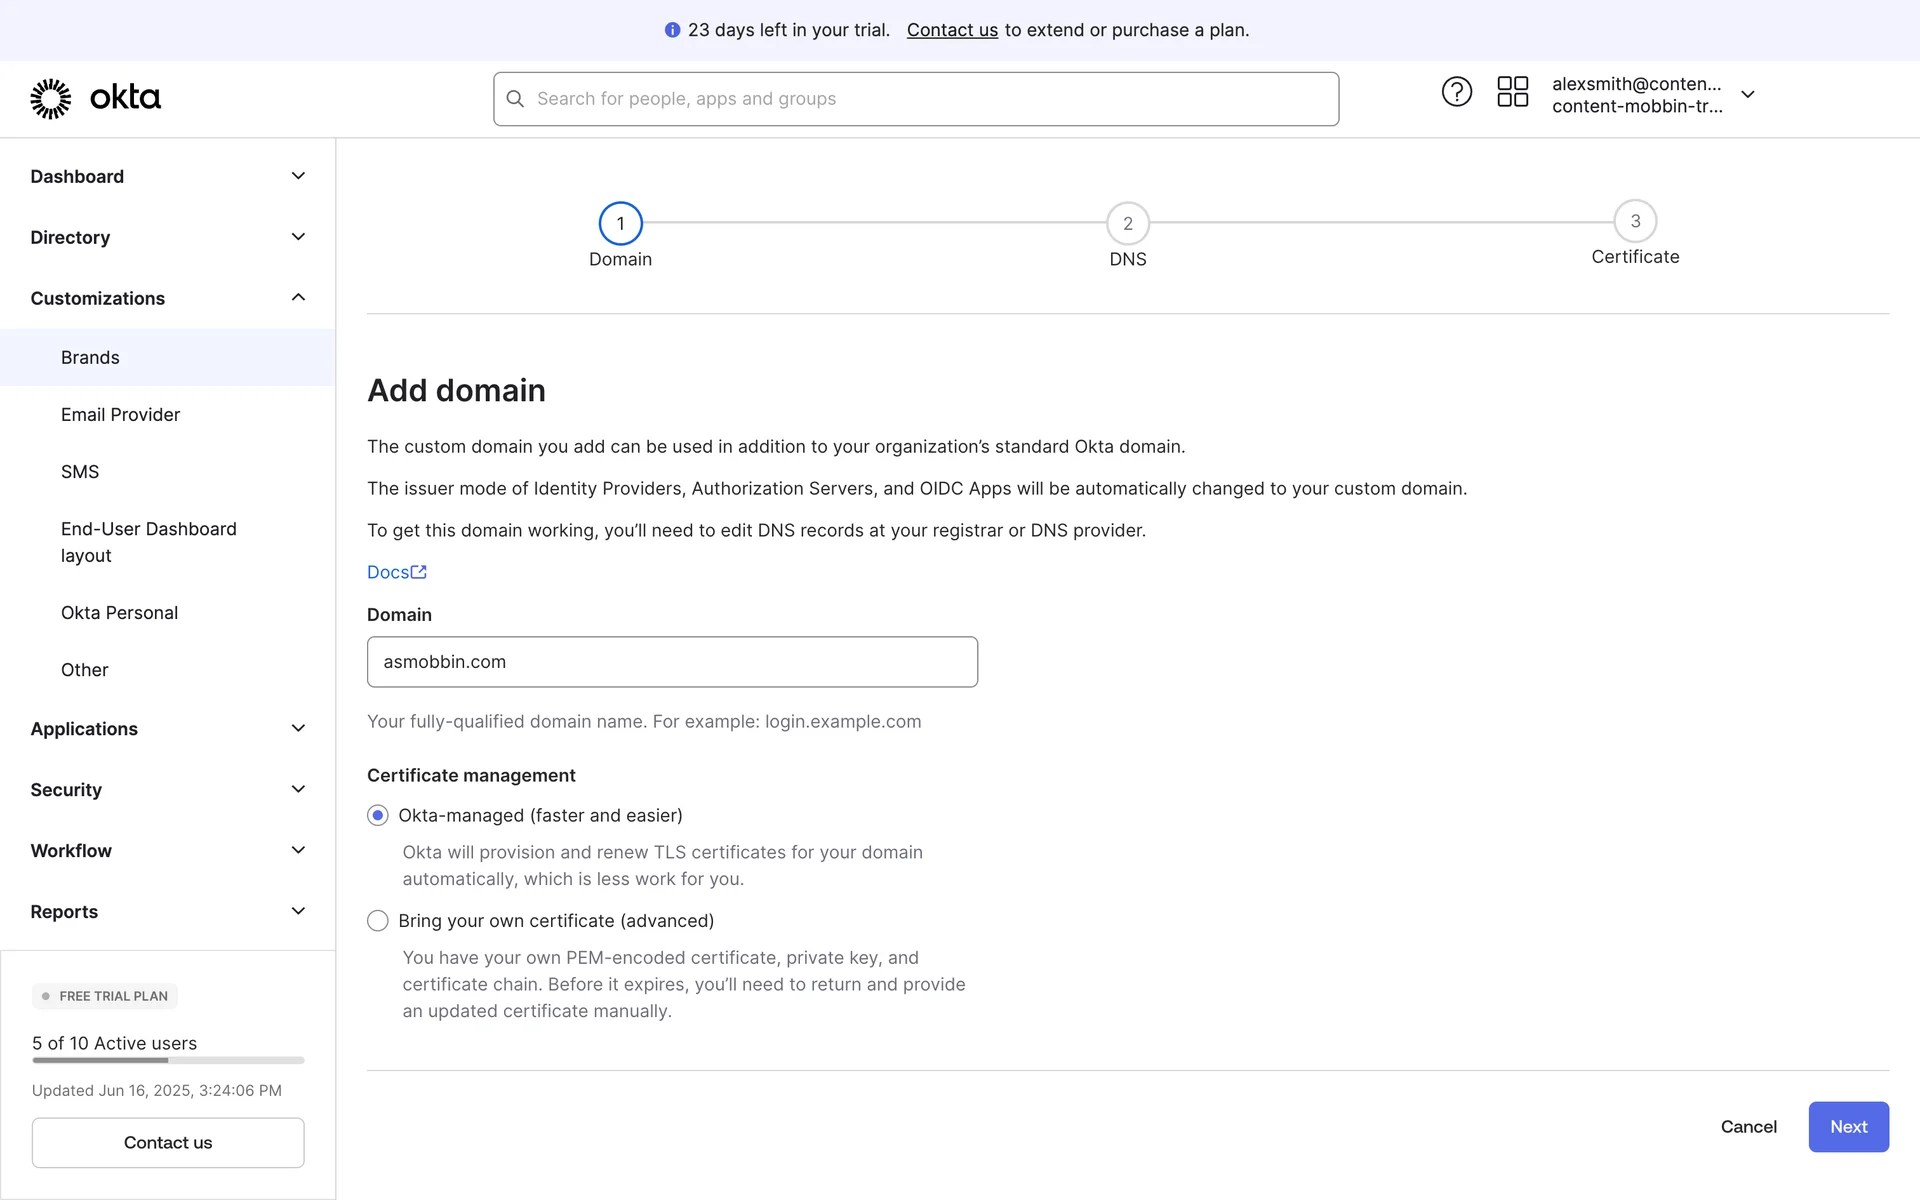The width and height of the screenshot is (1920, 1200).
Task: Open the apps grid icon
Action: pos(1512,92)
